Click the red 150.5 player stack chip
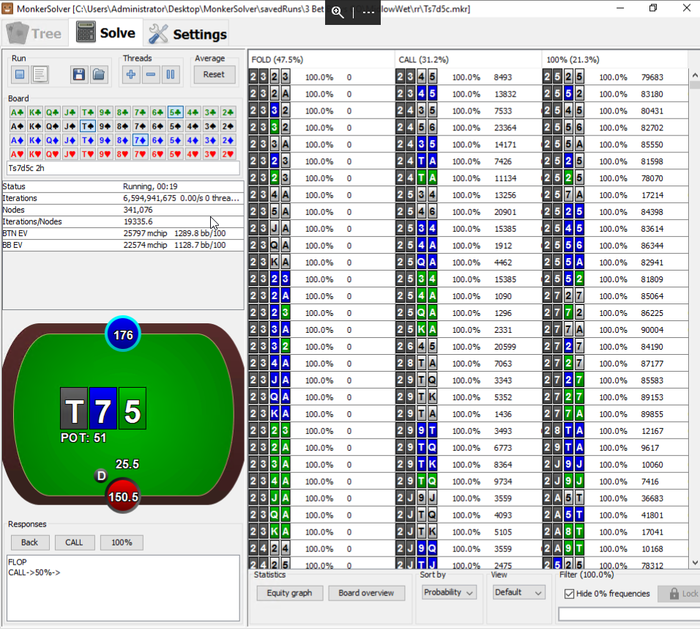Screen dimensions: 700x629 [x=123, y=496]
